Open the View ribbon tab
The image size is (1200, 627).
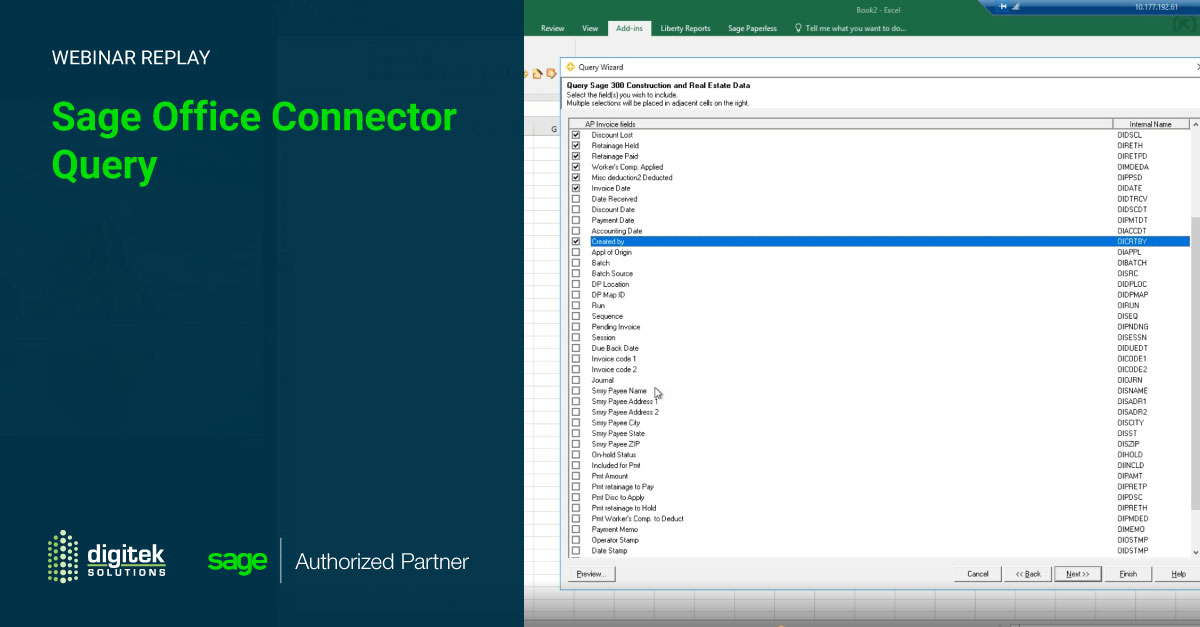(590, 28)
